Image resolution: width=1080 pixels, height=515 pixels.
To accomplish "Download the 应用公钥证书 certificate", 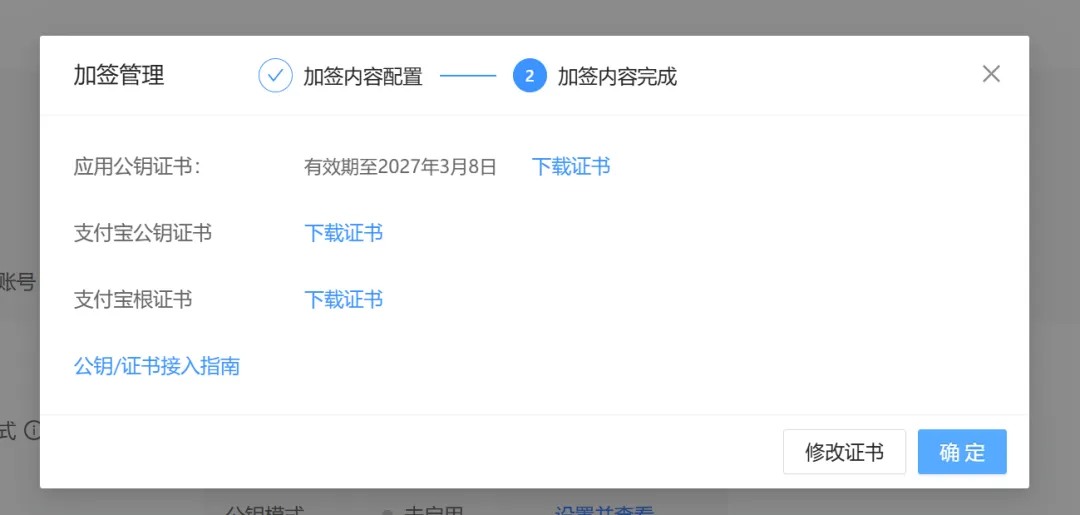I will tap(571, 167).
